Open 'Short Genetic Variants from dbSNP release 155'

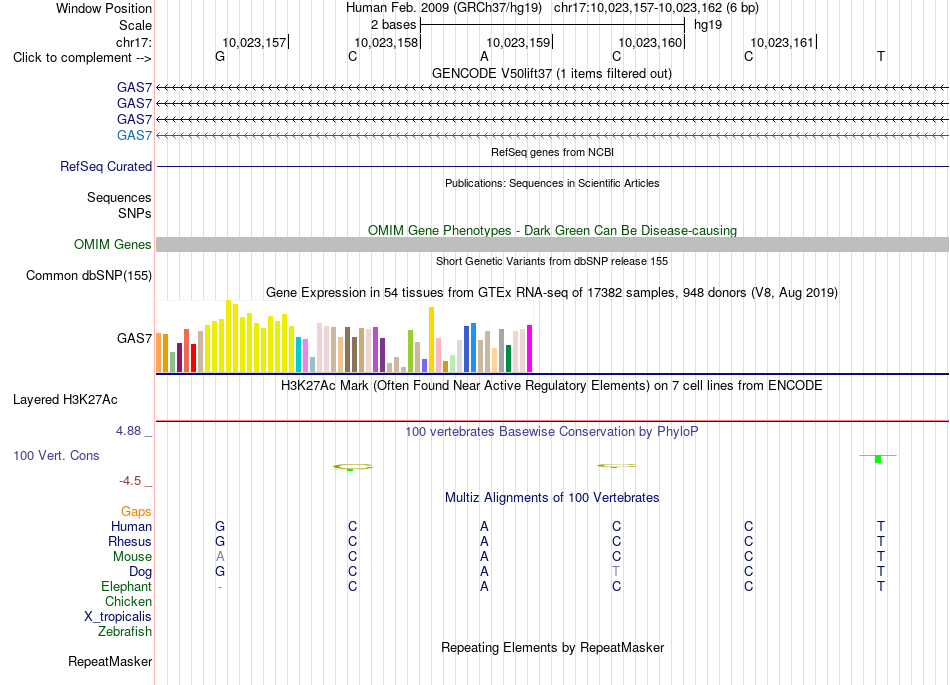pyautogui.click(x=552, y=261)
